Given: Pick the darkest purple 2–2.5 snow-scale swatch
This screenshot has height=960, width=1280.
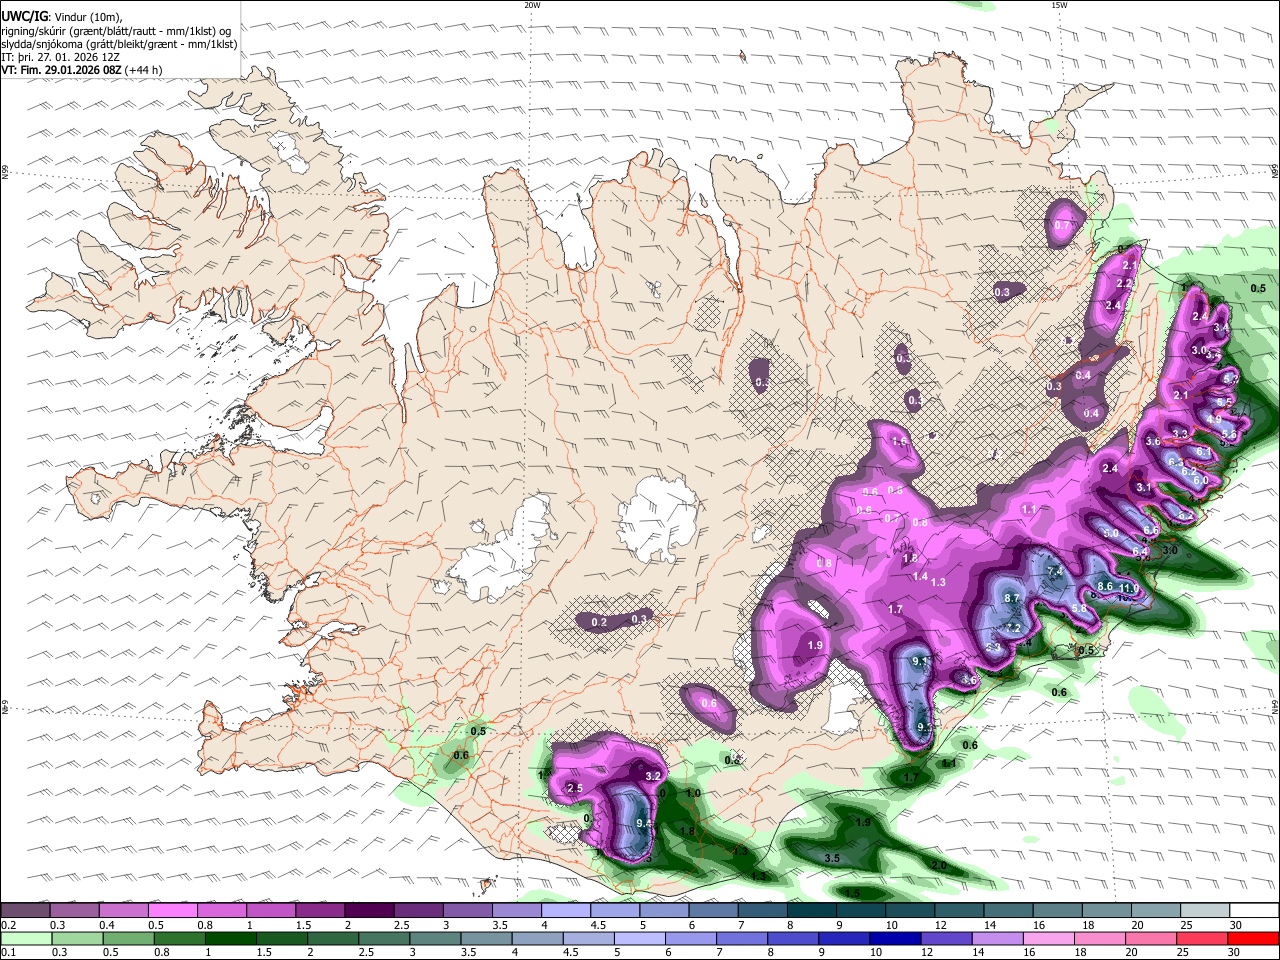Looking at the screenshot, I should (369, 911).
